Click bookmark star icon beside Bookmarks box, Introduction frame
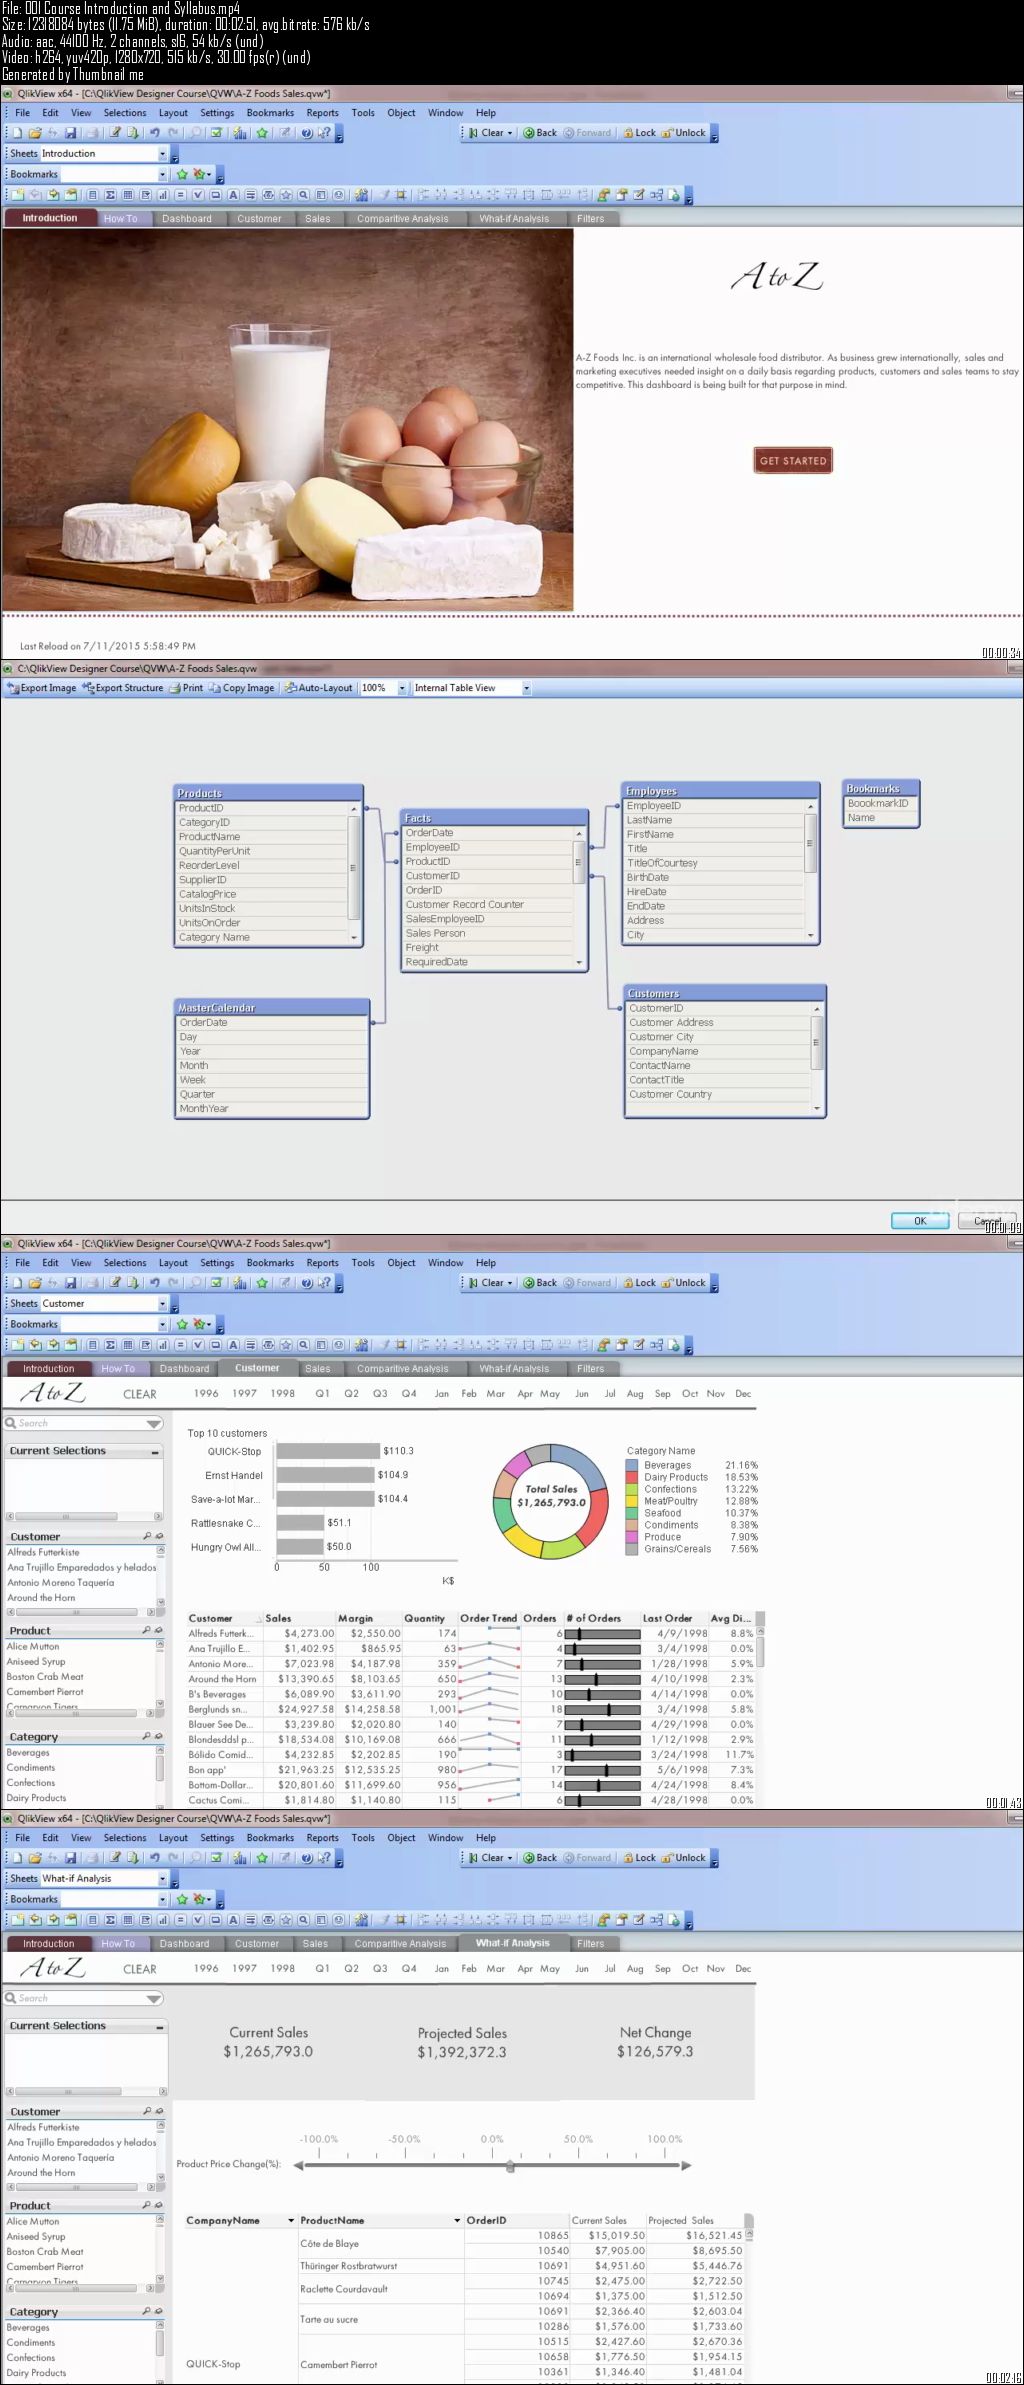The height and width of the screenshot is (2385, 1024). coord(182,174)
